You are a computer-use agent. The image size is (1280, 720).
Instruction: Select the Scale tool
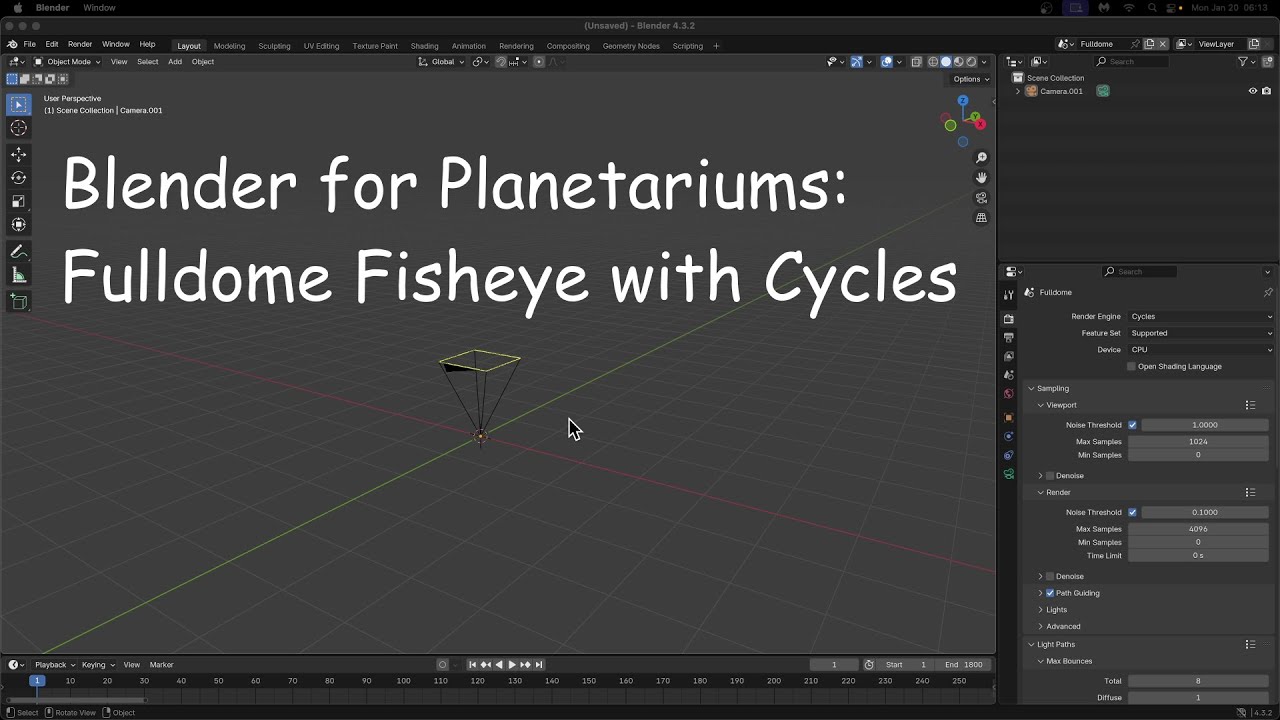18,201
